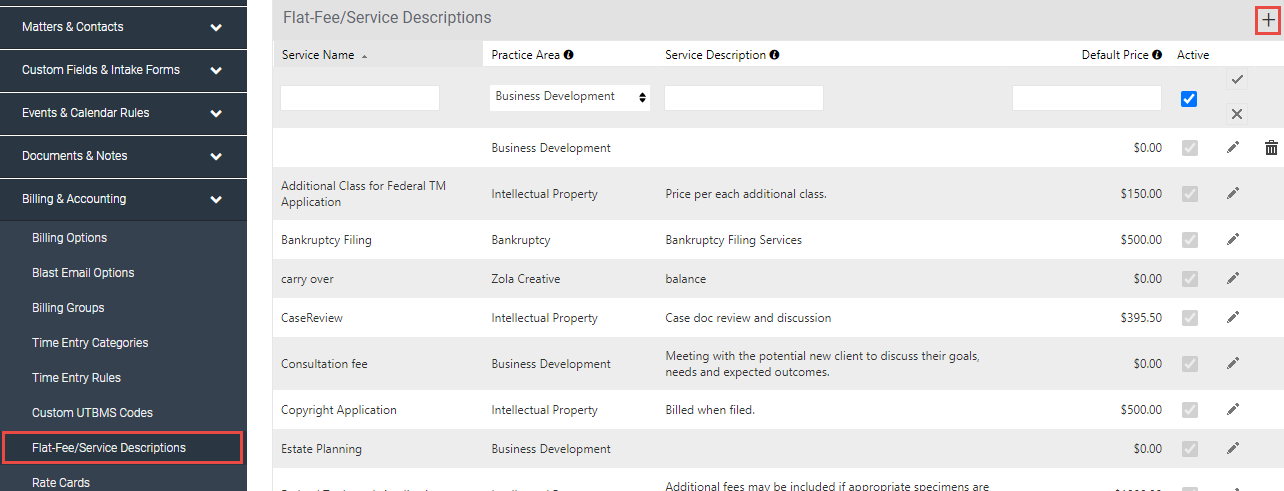Select 'Case doc review and discussion' text

tap(748, 318)
